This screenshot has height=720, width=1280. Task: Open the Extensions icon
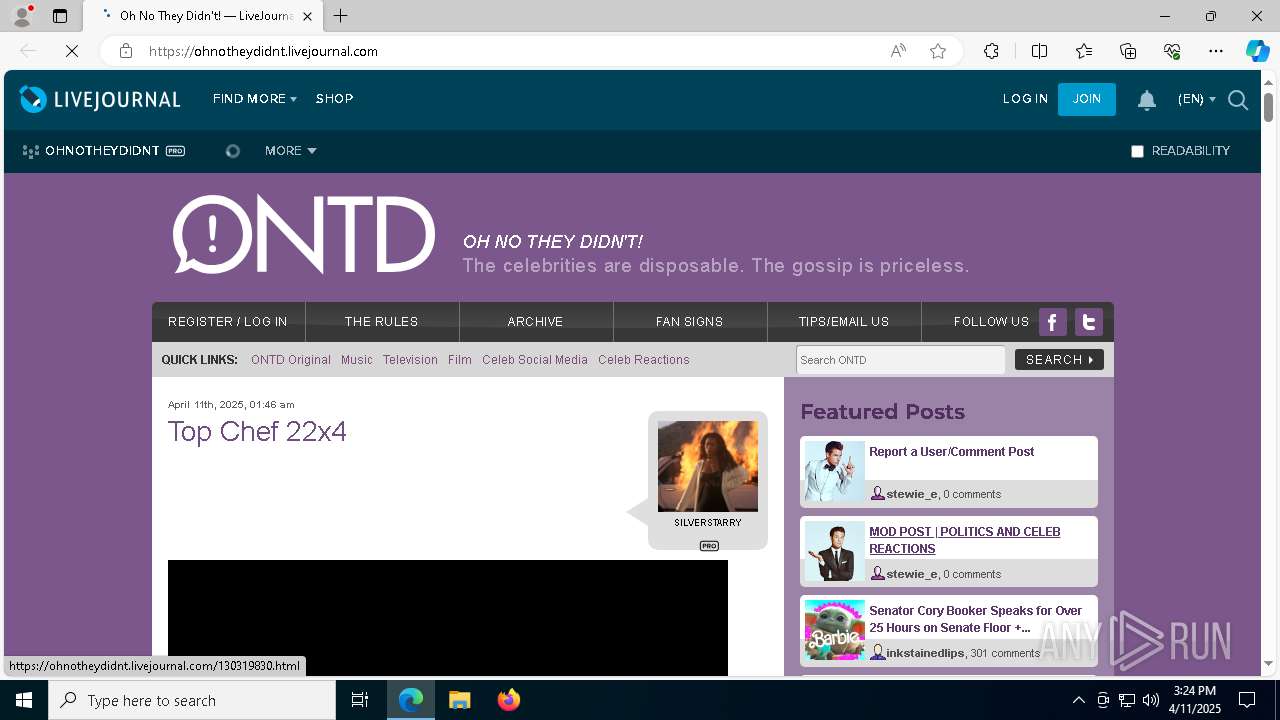[991, 51]
